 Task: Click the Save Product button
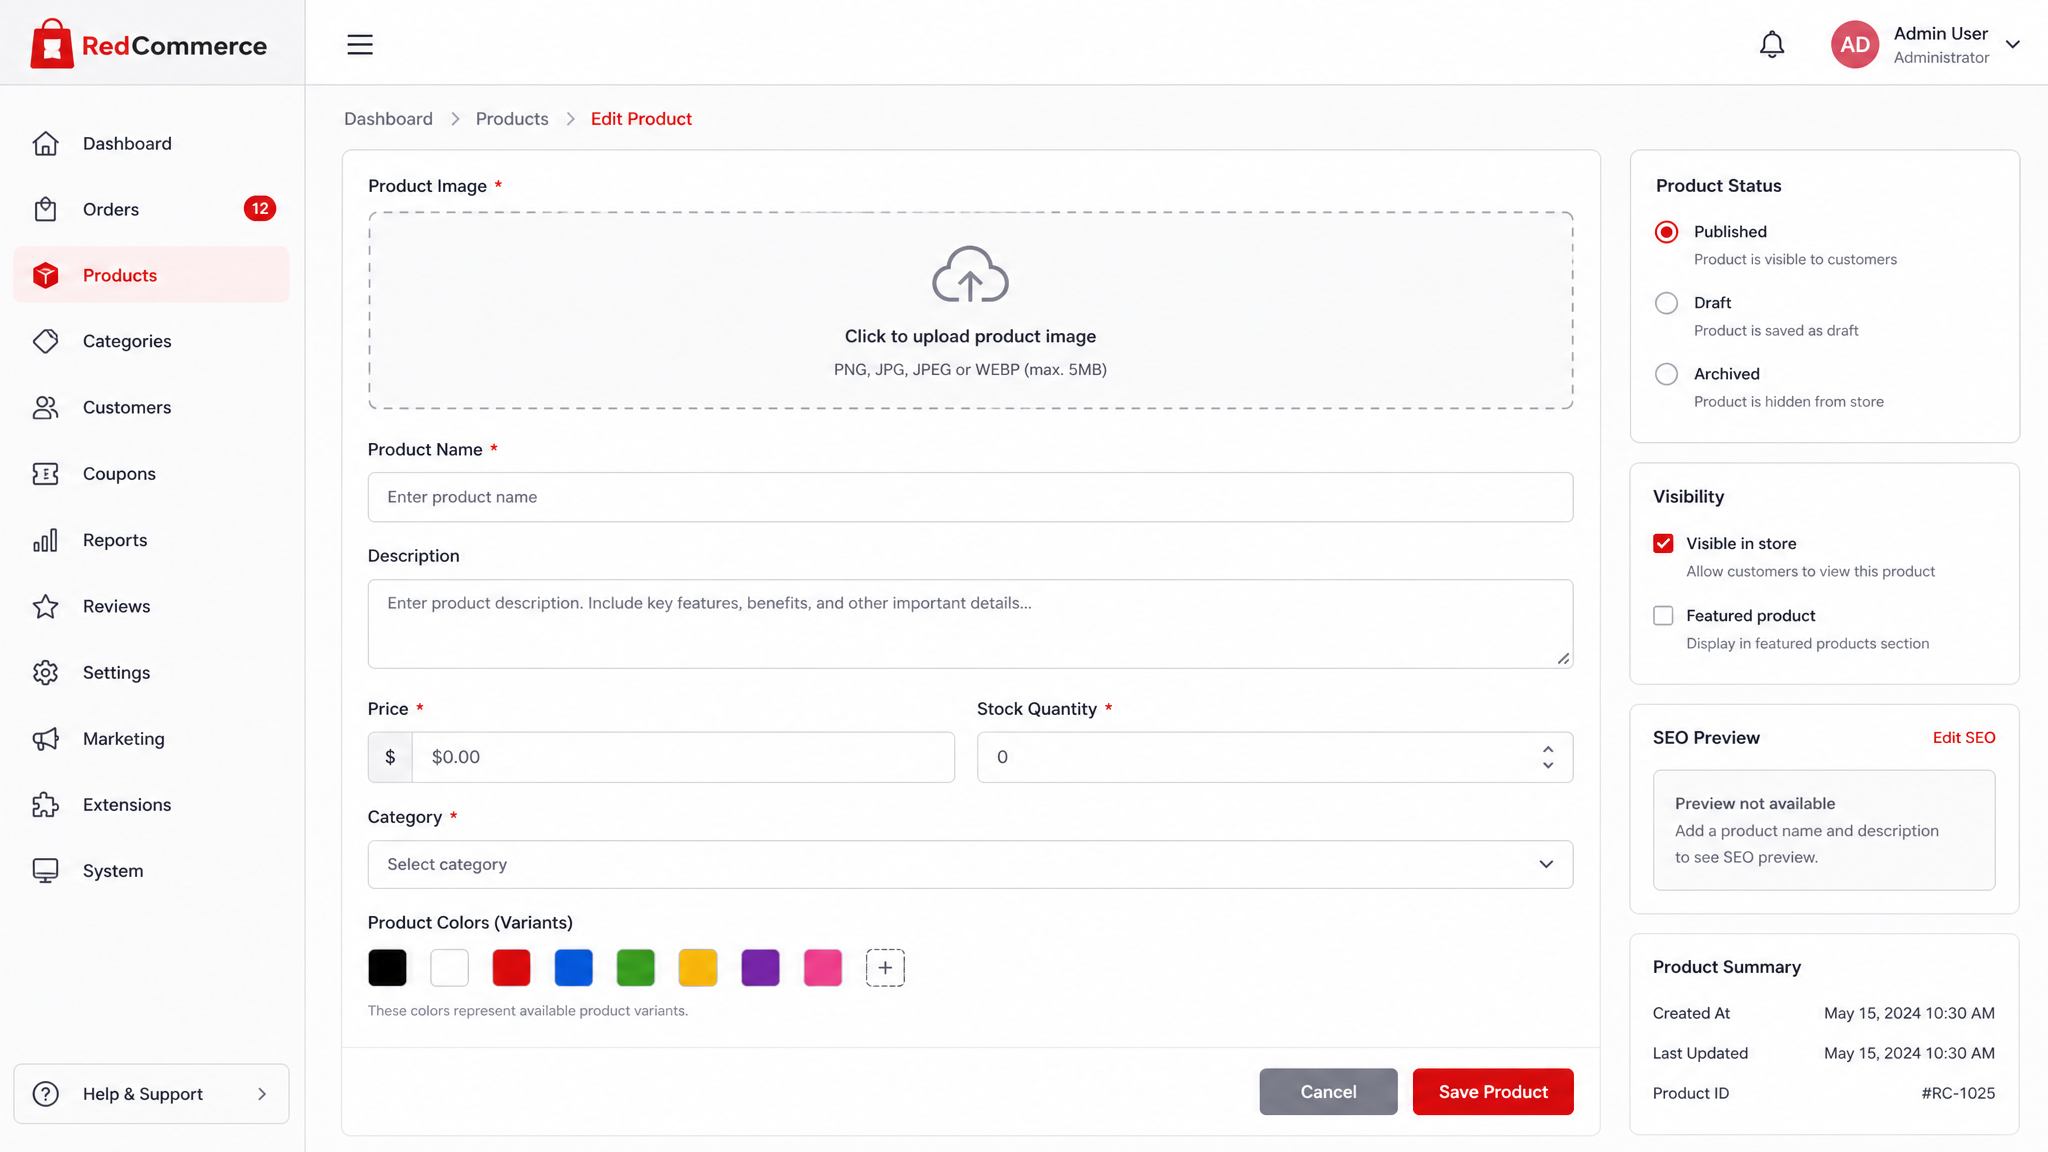pyautogui.click(x=1493, y=1092)
